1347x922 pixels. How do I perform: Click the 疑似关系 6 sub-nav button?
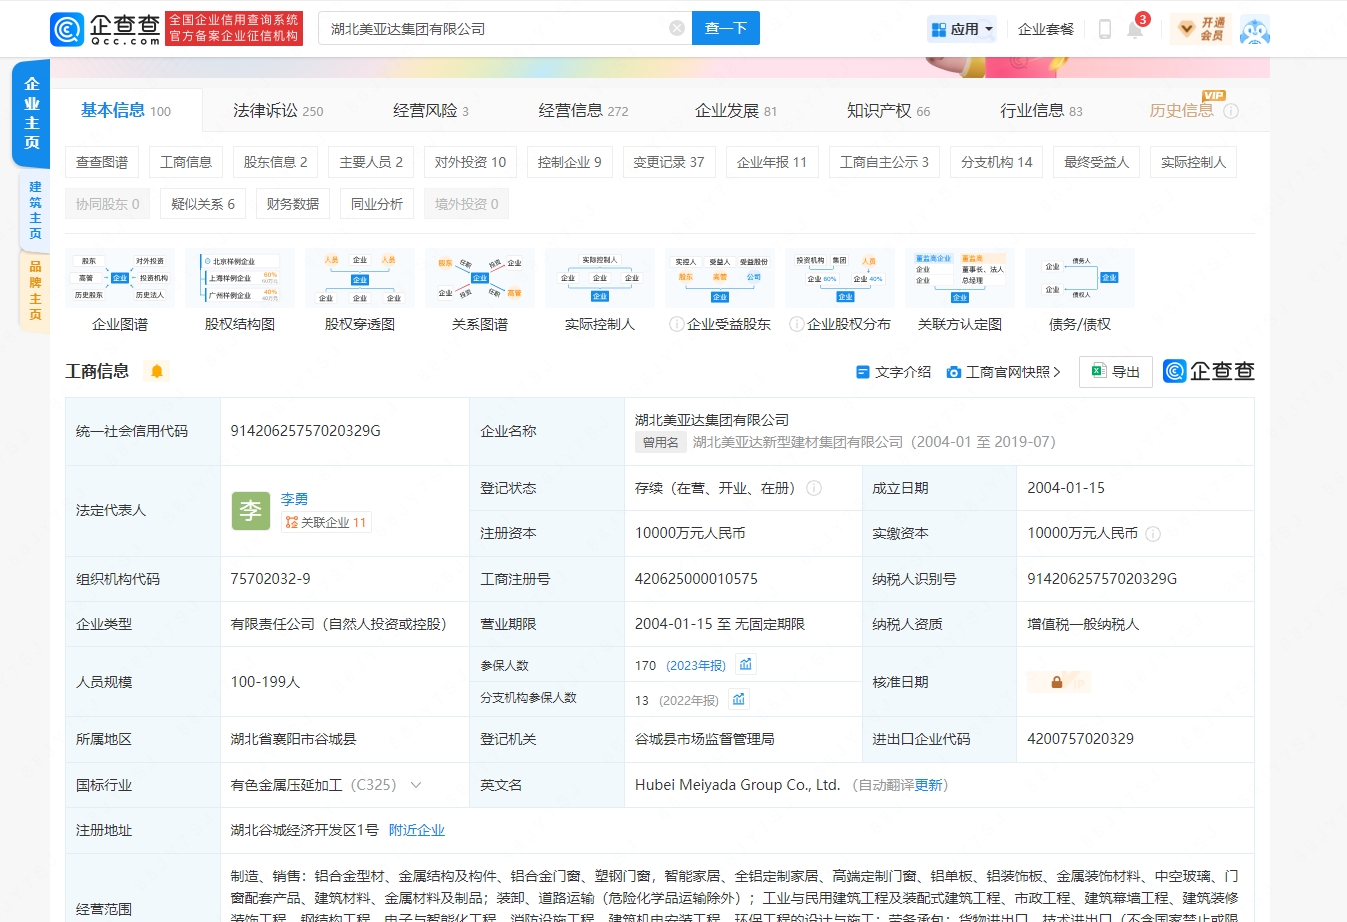tap(203, 204)
